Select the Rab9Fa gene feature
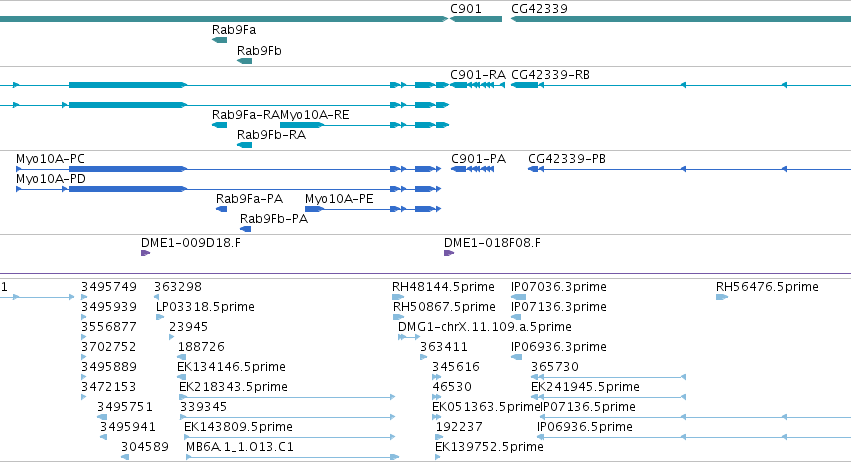This screenshot has width=851, height=462. click(219, 40)
